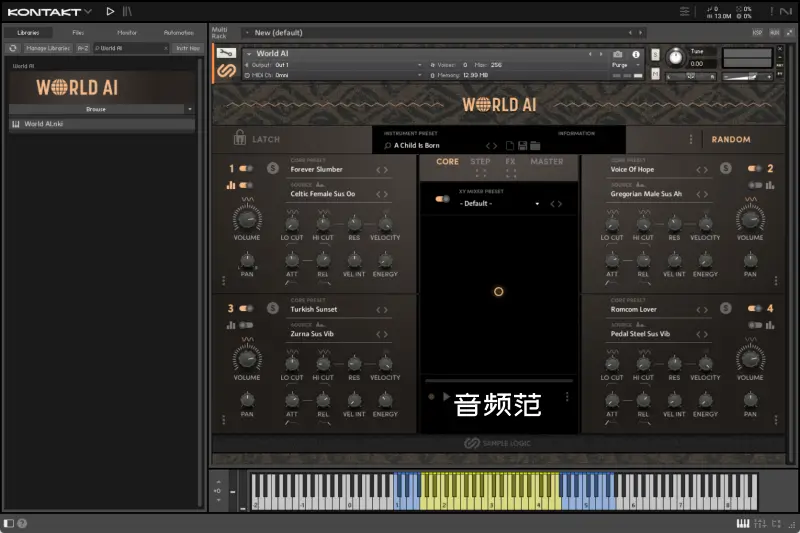Click XY motion record dot
Image resolution: width=800 pixels, height=533 pixels.
click(431, 396)
